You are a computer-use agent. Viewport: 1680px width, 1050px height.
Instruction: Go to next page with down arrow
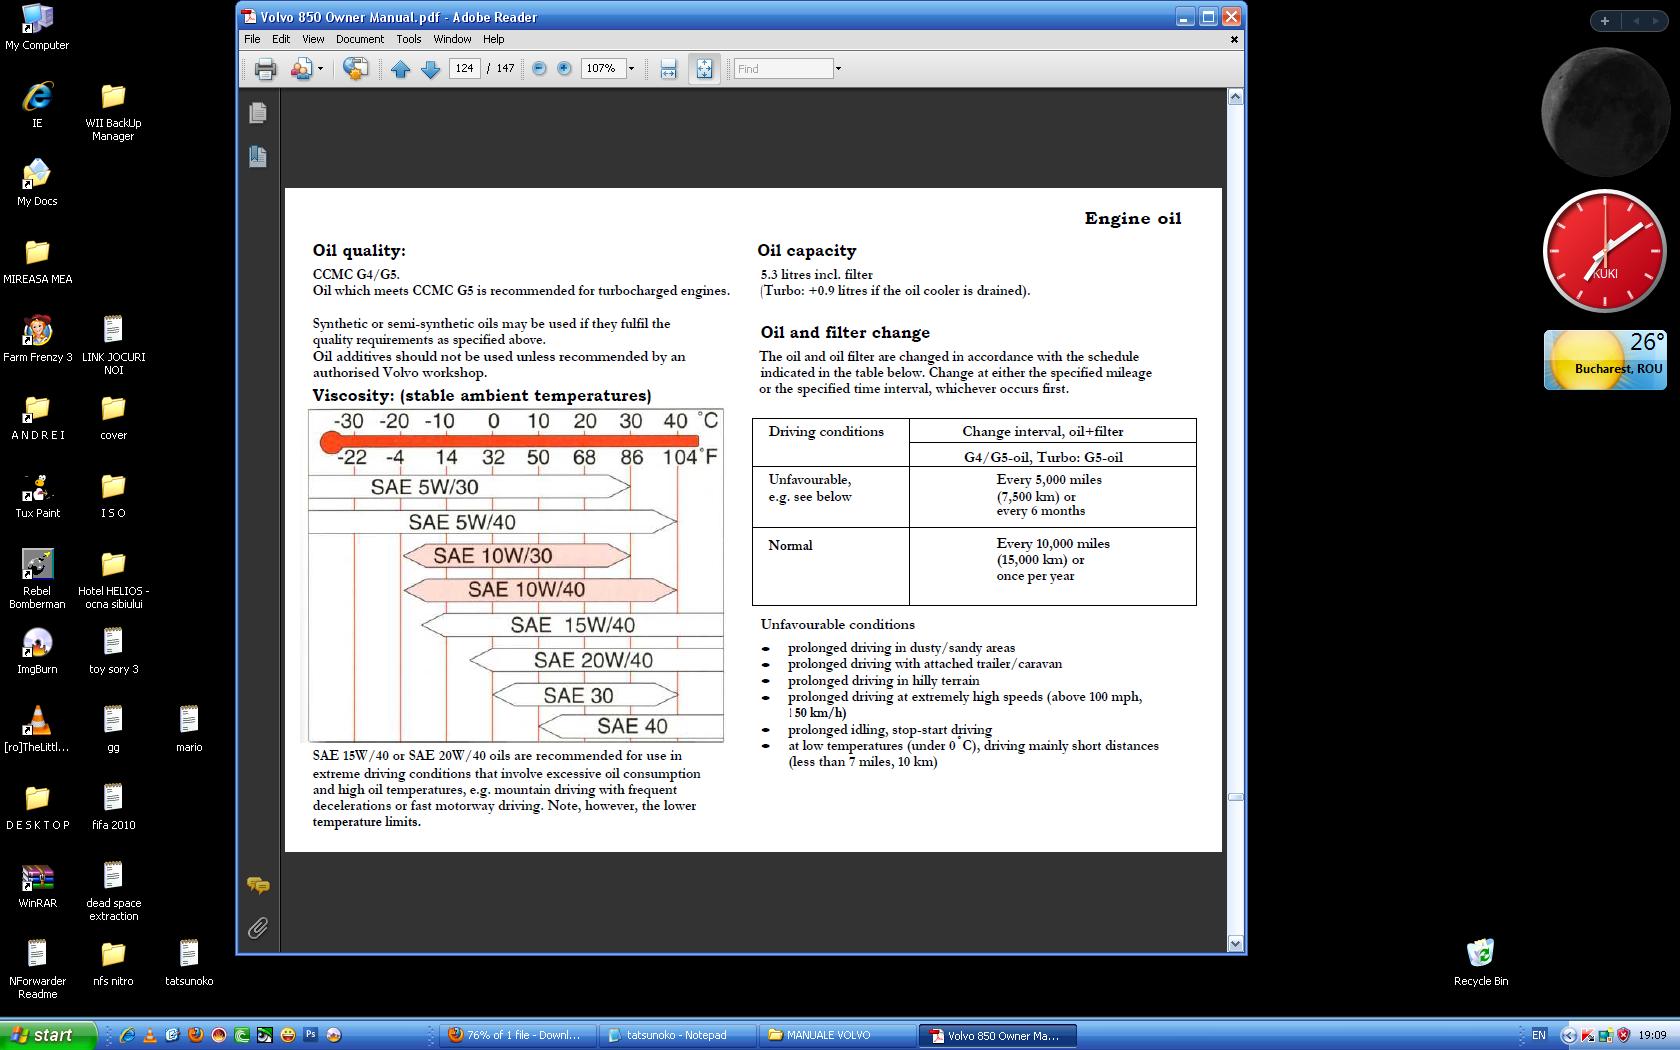(x=430, y=69)
